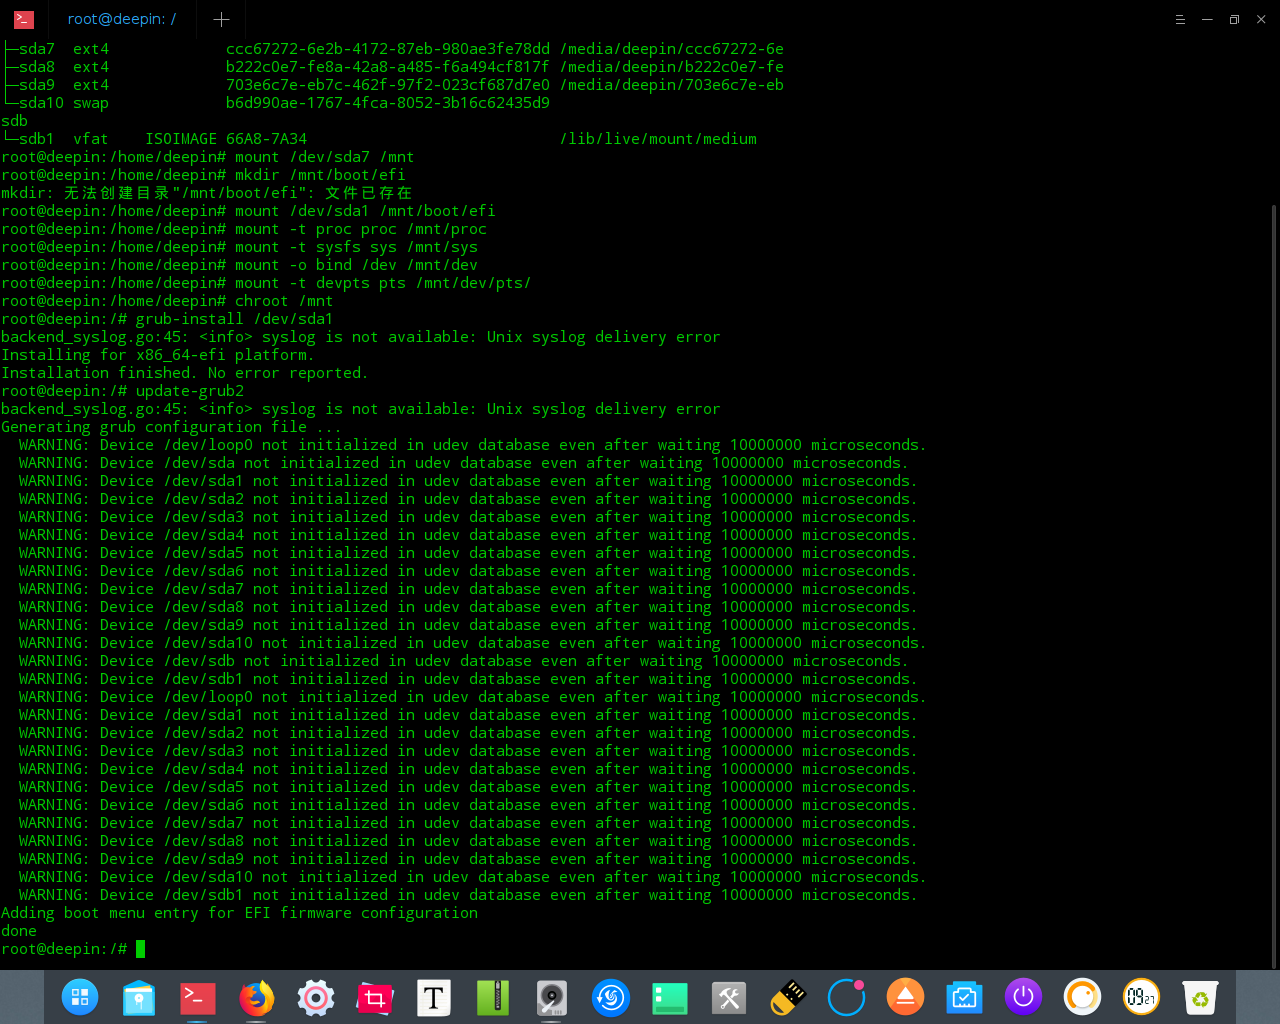Click the terminal vertical scrollbar

click(x=1274, y=586)
